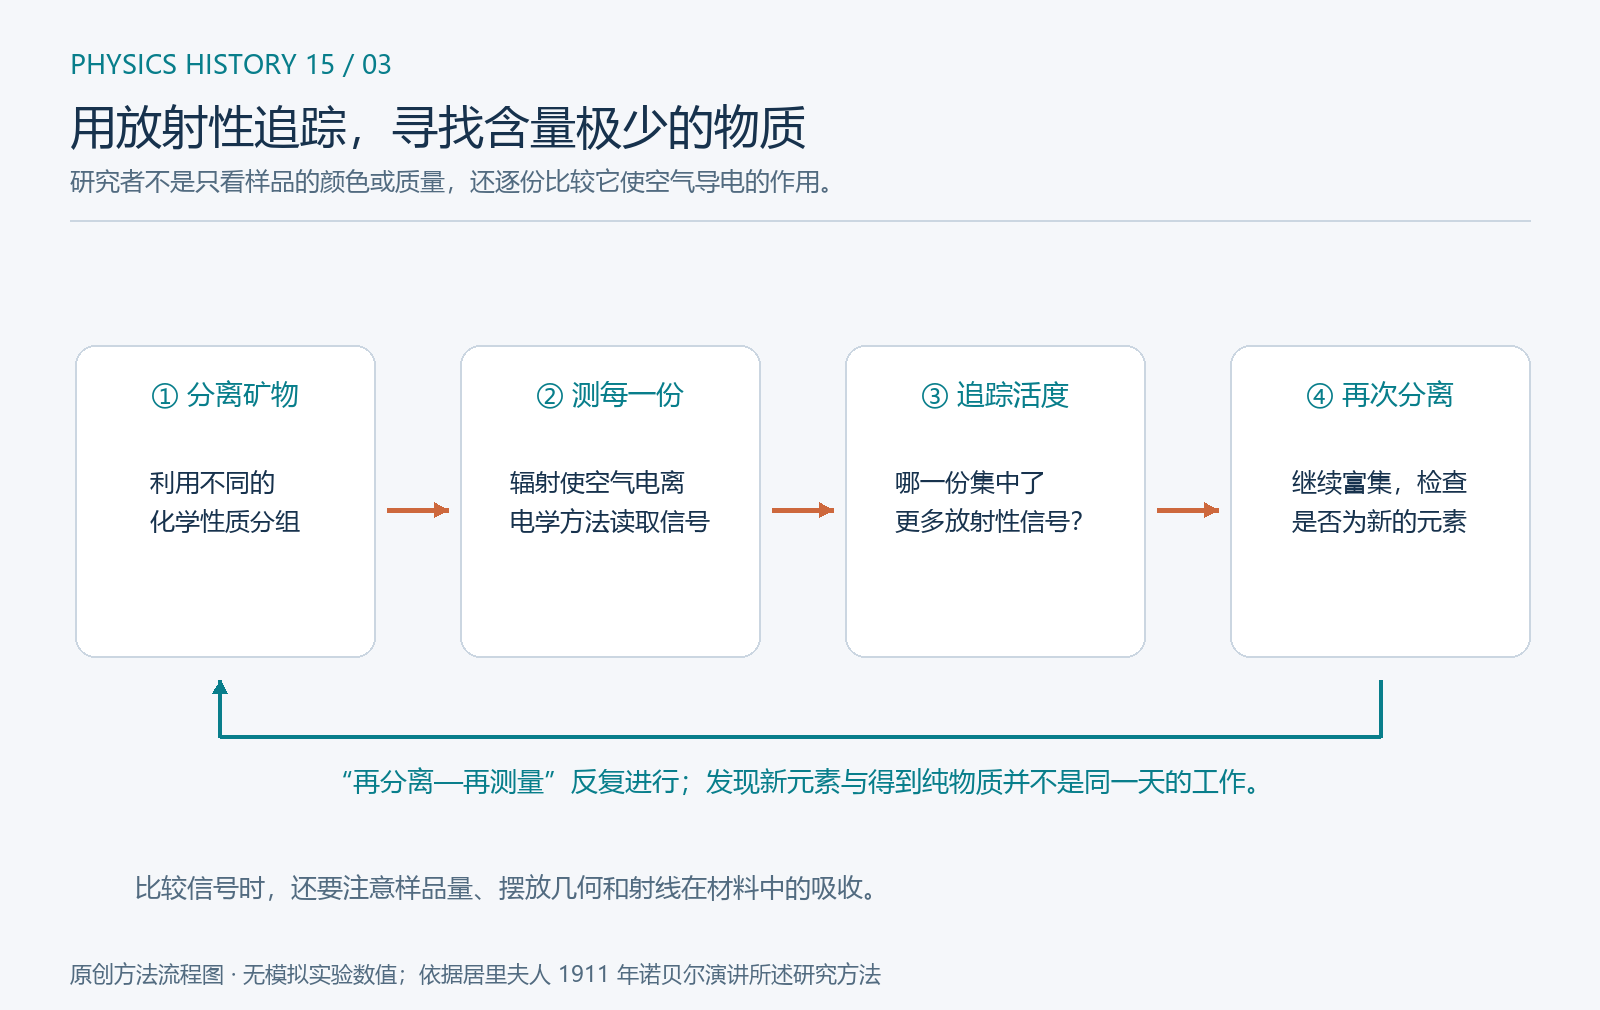Click the header 'PHYSICS HISTORY 15 / 03'

[x=231, y=65]
